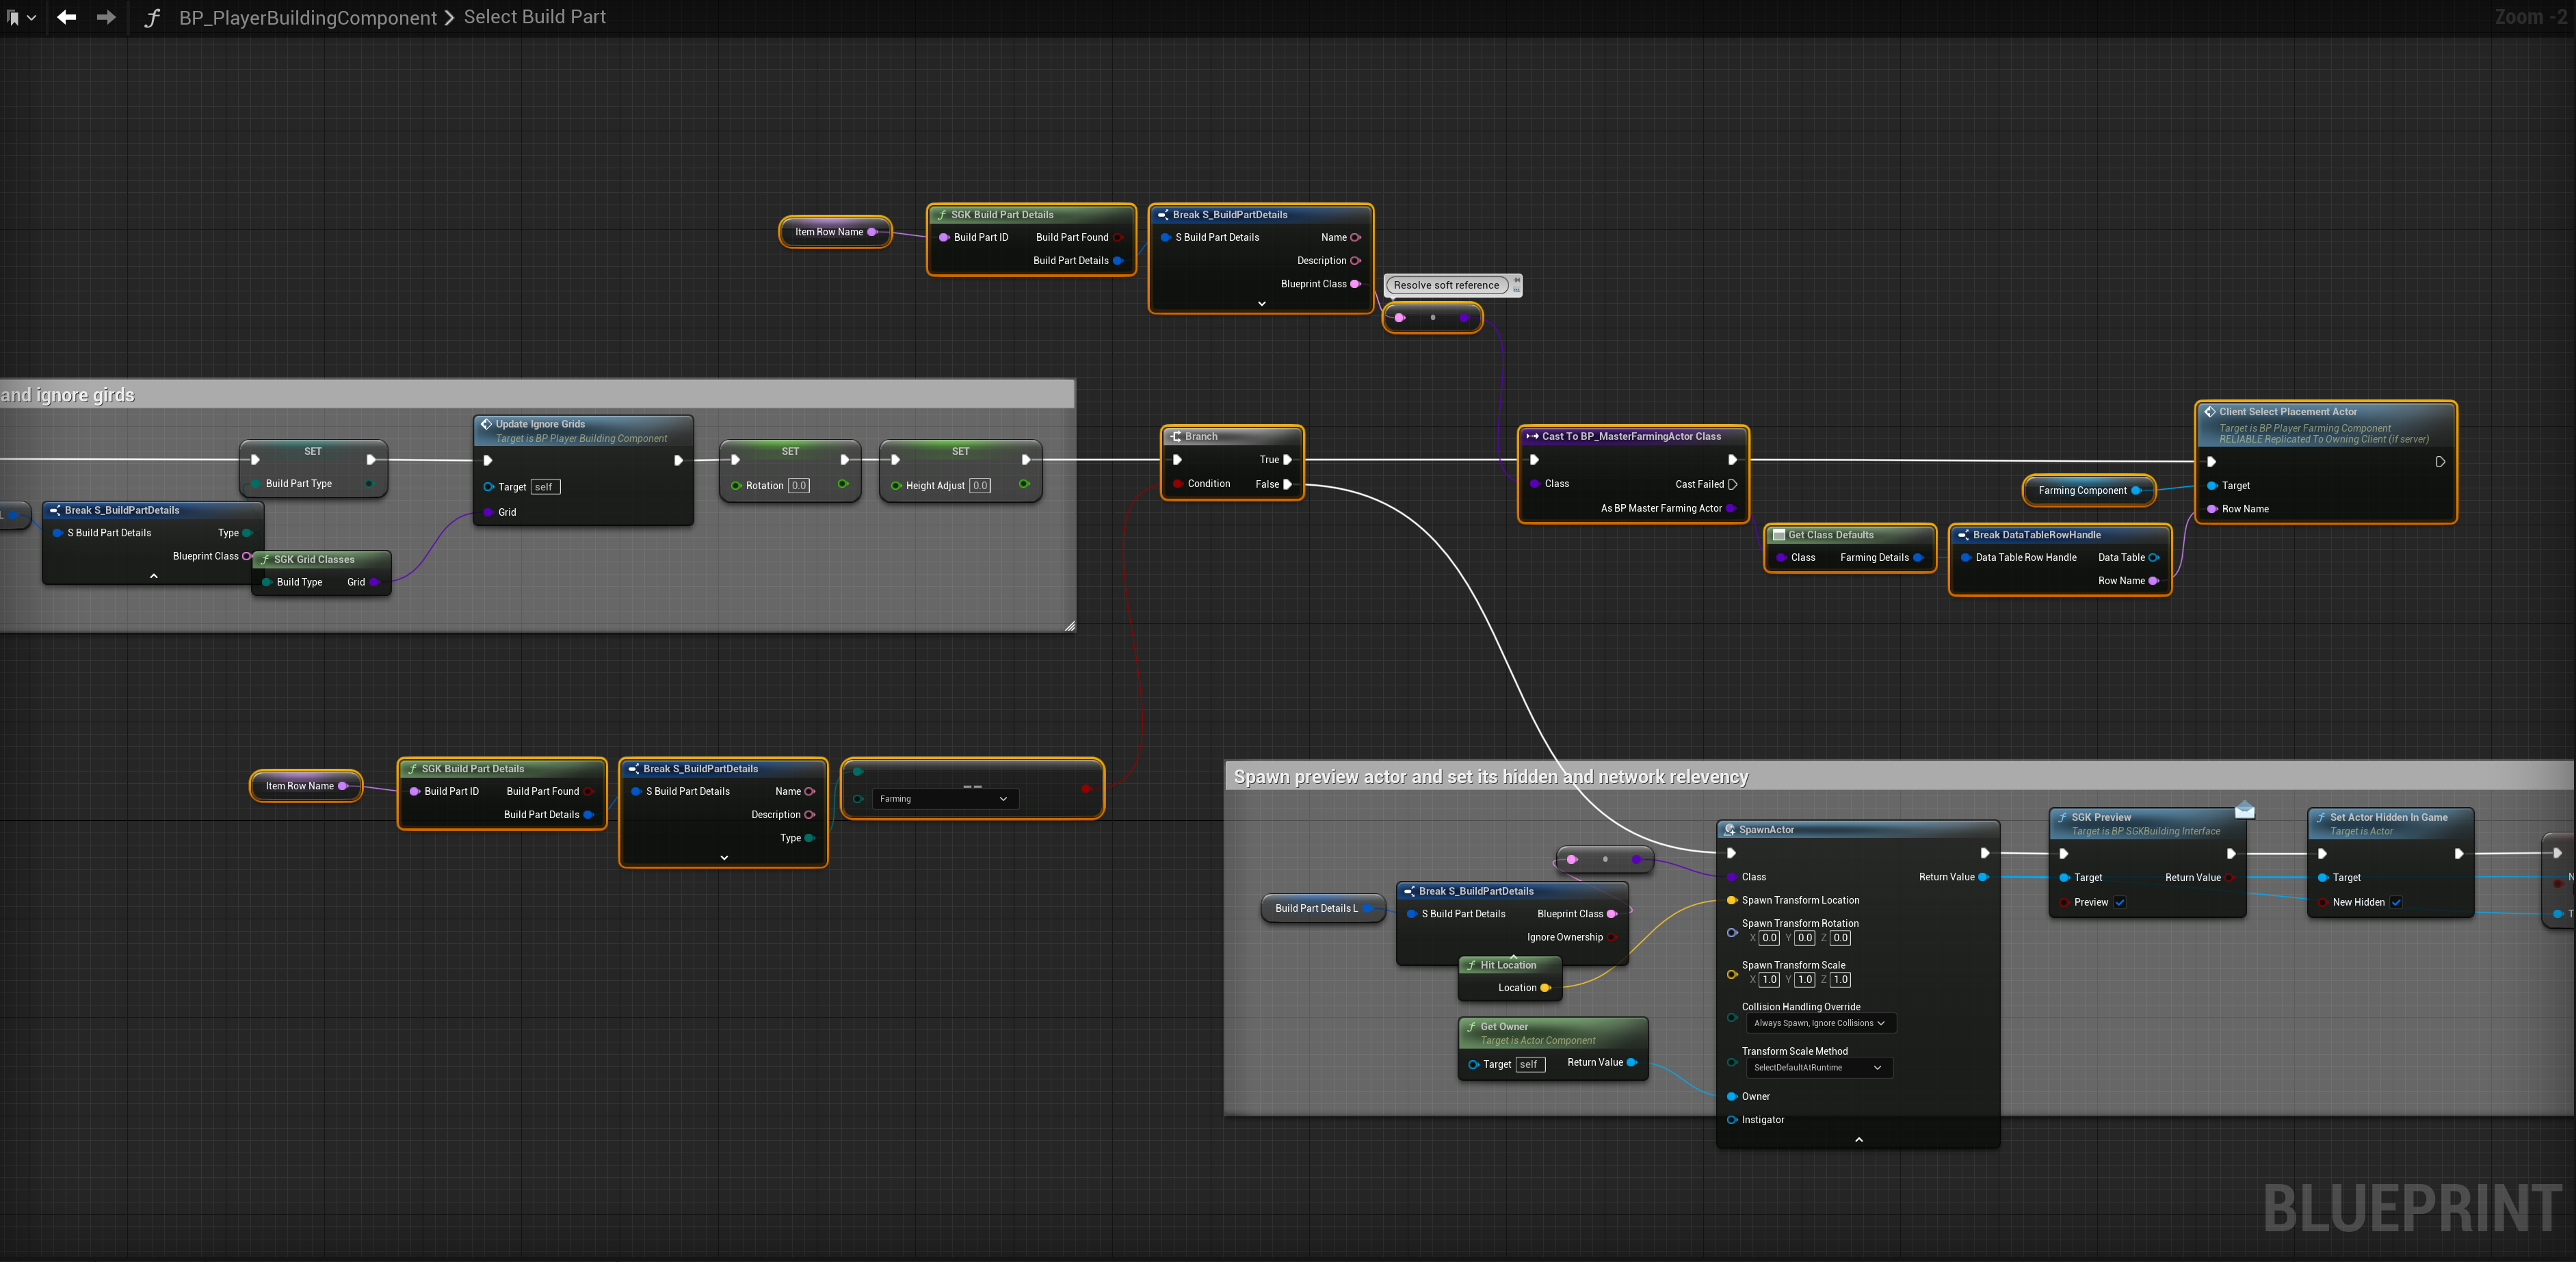
Task: Click Cast To BP_MasterFarmingActor Class node icon
Action: point(1532,436)
